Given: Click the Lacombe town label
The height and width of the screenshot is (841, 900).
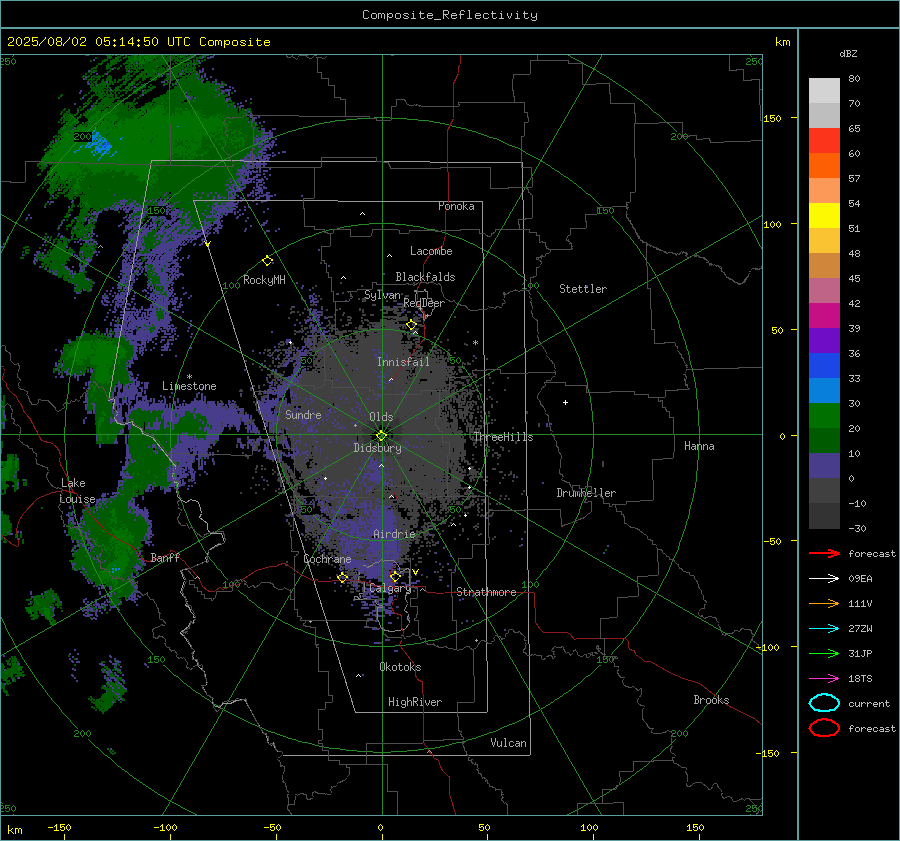Looking at the screenshot, I should point(431,251).
